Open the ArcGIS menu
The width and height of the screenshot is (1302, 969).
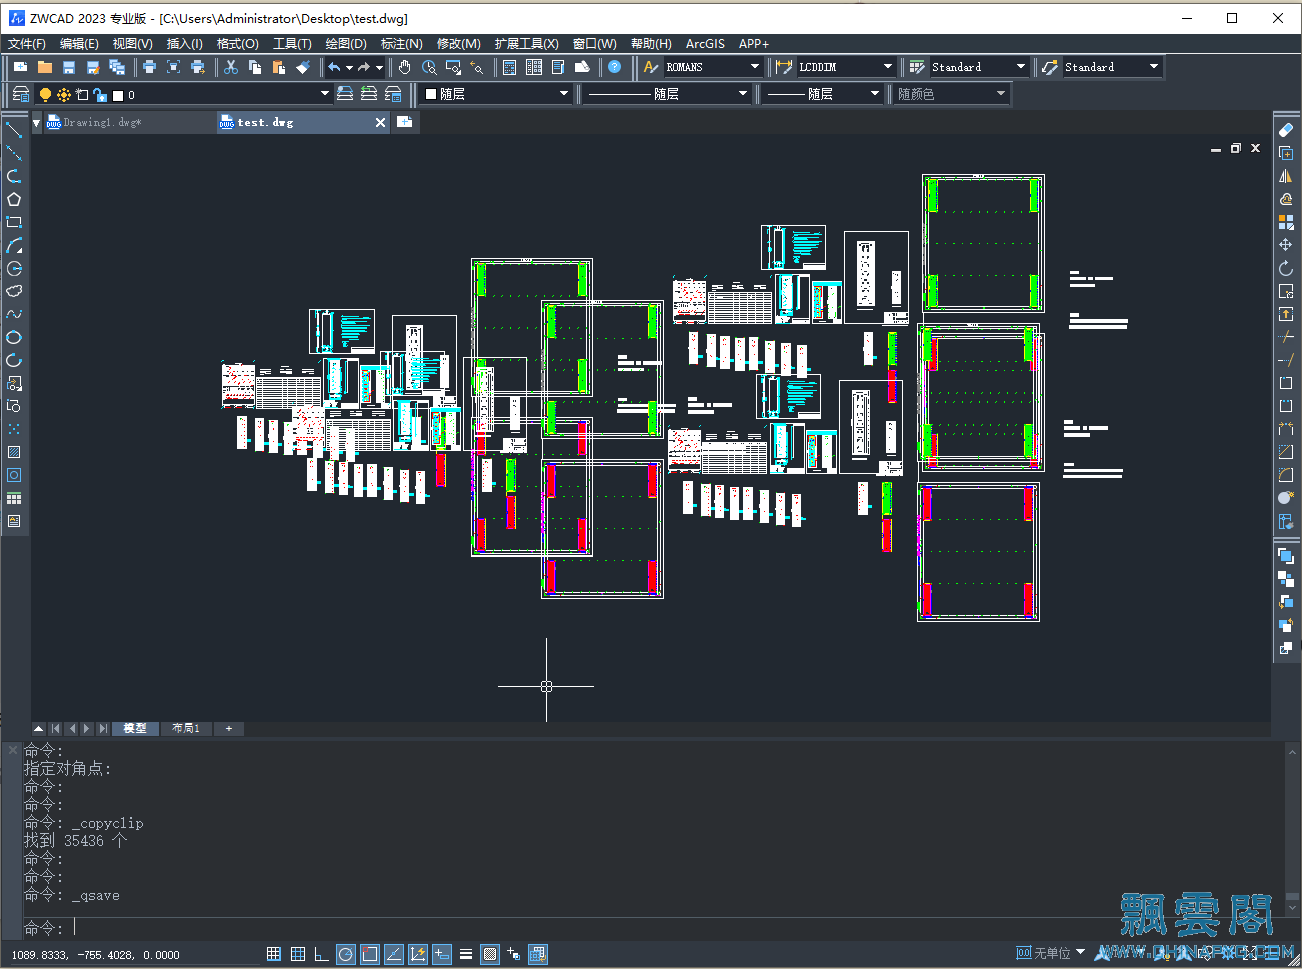click(x=705, y=44)
